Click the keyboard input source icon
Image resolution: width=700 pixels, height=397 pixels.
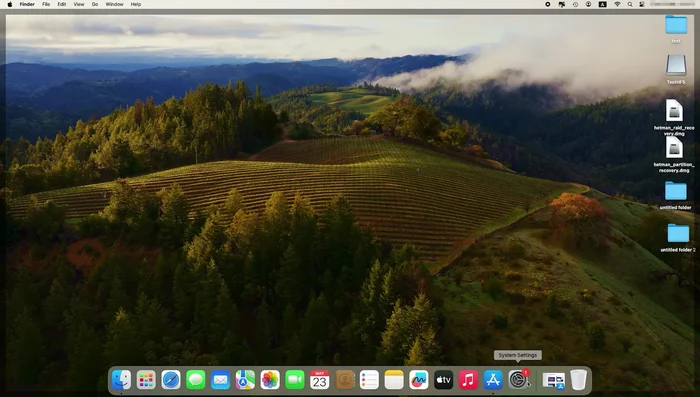tap(603, 4)
